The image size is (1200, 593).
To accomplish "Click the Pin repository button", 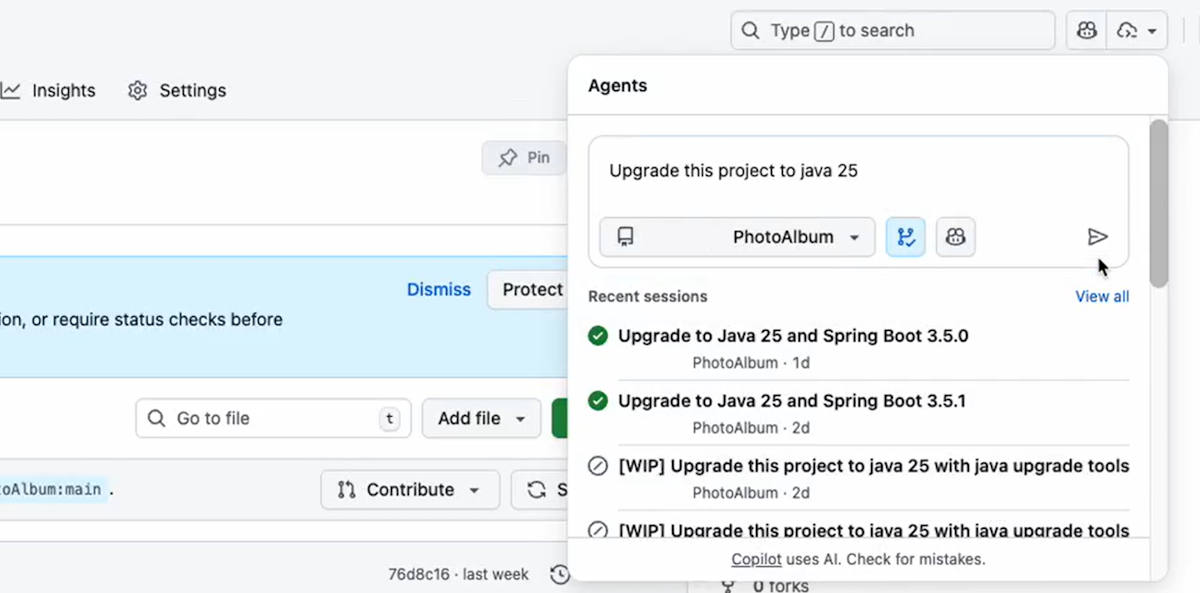I will click(524, 157).
